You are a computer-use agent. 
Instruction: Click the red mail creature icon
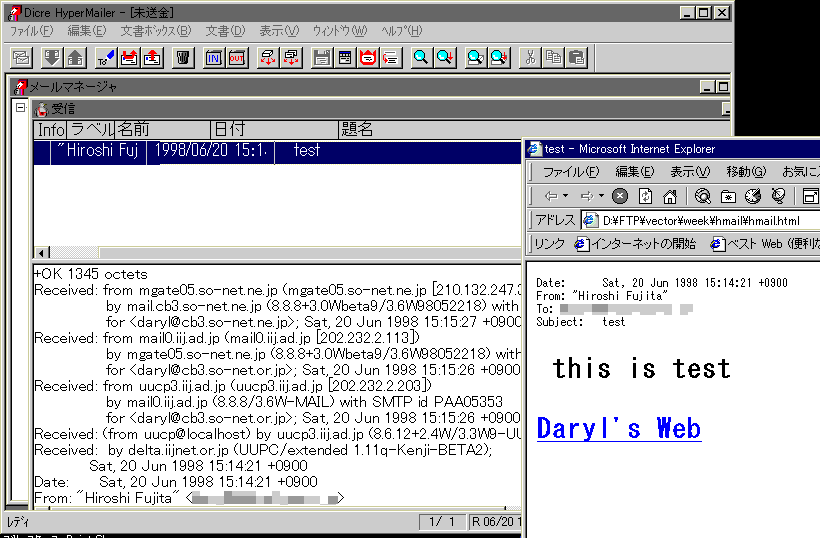[x=368, y=58]
